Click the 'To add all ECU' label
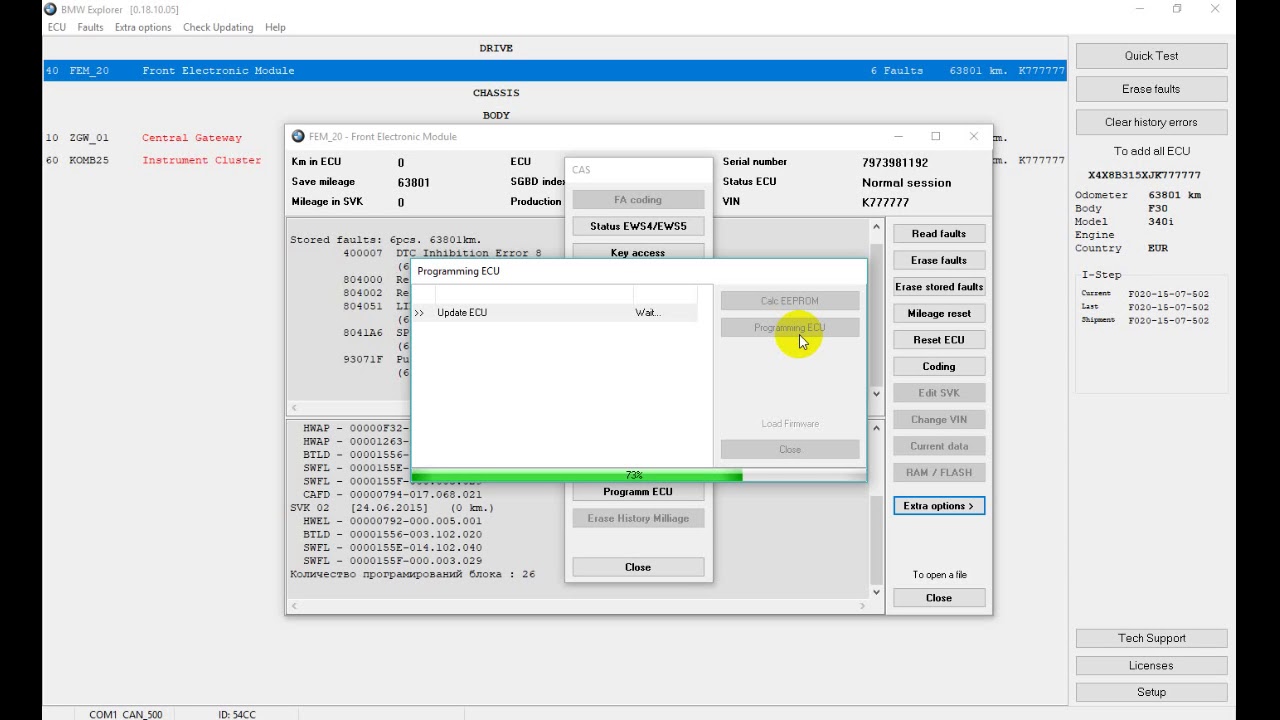Viewport: 1280px width, 720px height. 1152,151
